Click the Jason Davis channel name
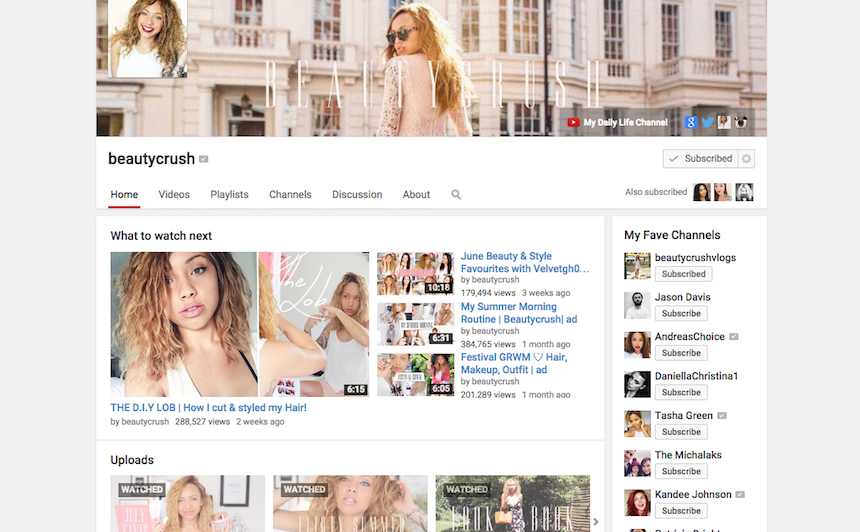This screenshot has width=860, height=532. pyautogui.click(x=682, y=297)
